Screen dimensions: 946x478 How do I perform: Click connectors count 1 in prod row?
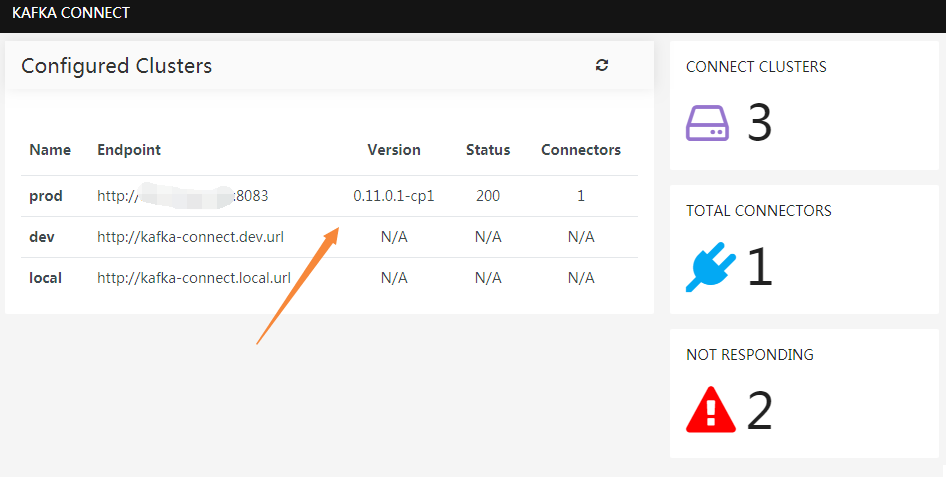(581, 196)
